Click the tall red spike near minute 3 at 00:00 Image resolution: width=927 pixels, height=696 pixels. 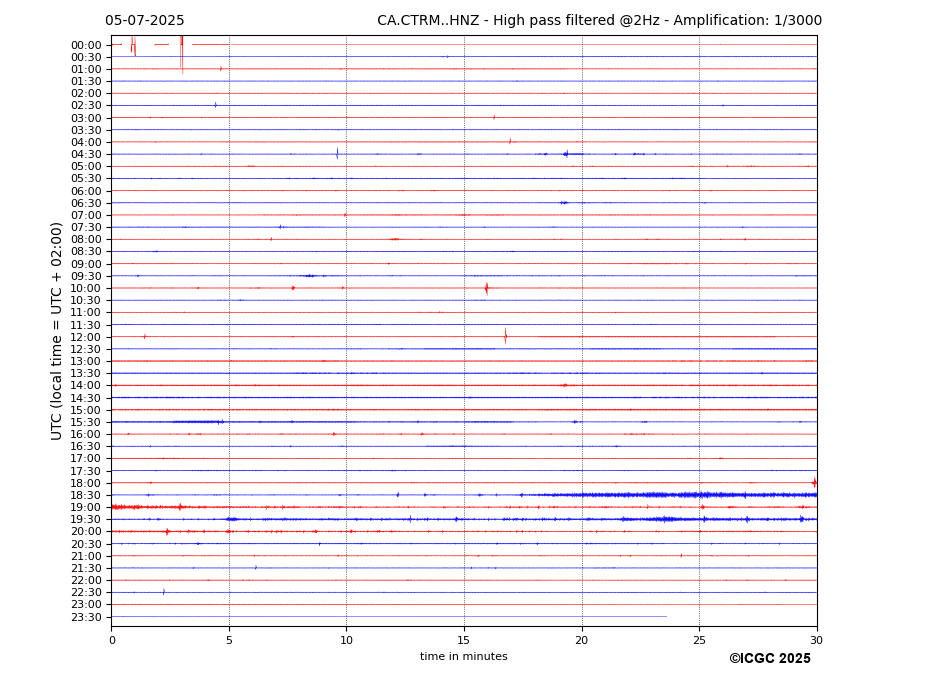coord(181,54)
